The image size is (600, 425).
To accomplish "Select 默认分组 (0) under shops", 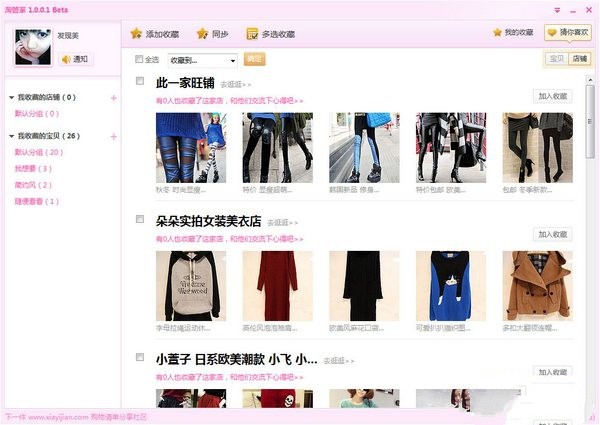I will point(37,114).
